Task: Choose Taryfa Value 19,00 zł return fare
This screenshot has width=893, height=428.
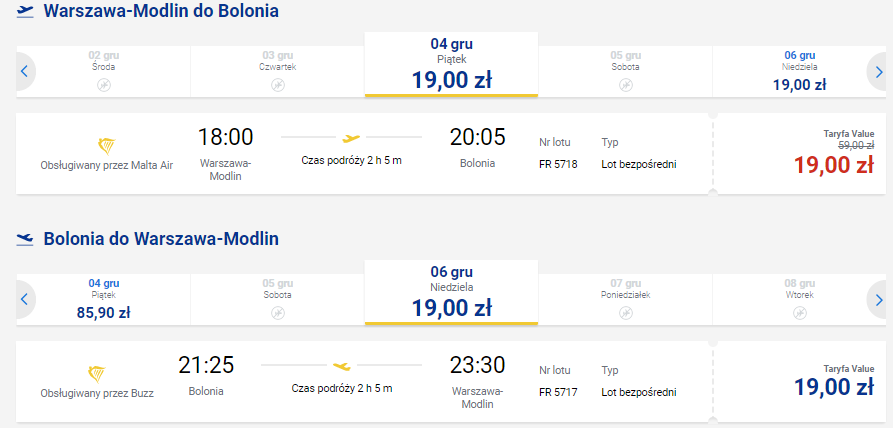Action: point(834,387)
